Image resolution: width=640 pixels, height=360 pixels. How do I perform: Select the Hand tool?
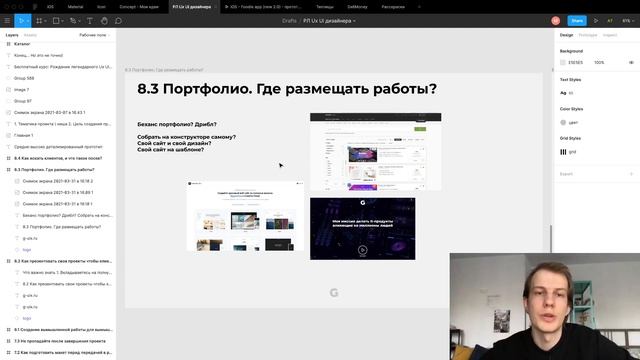(104, 21)
